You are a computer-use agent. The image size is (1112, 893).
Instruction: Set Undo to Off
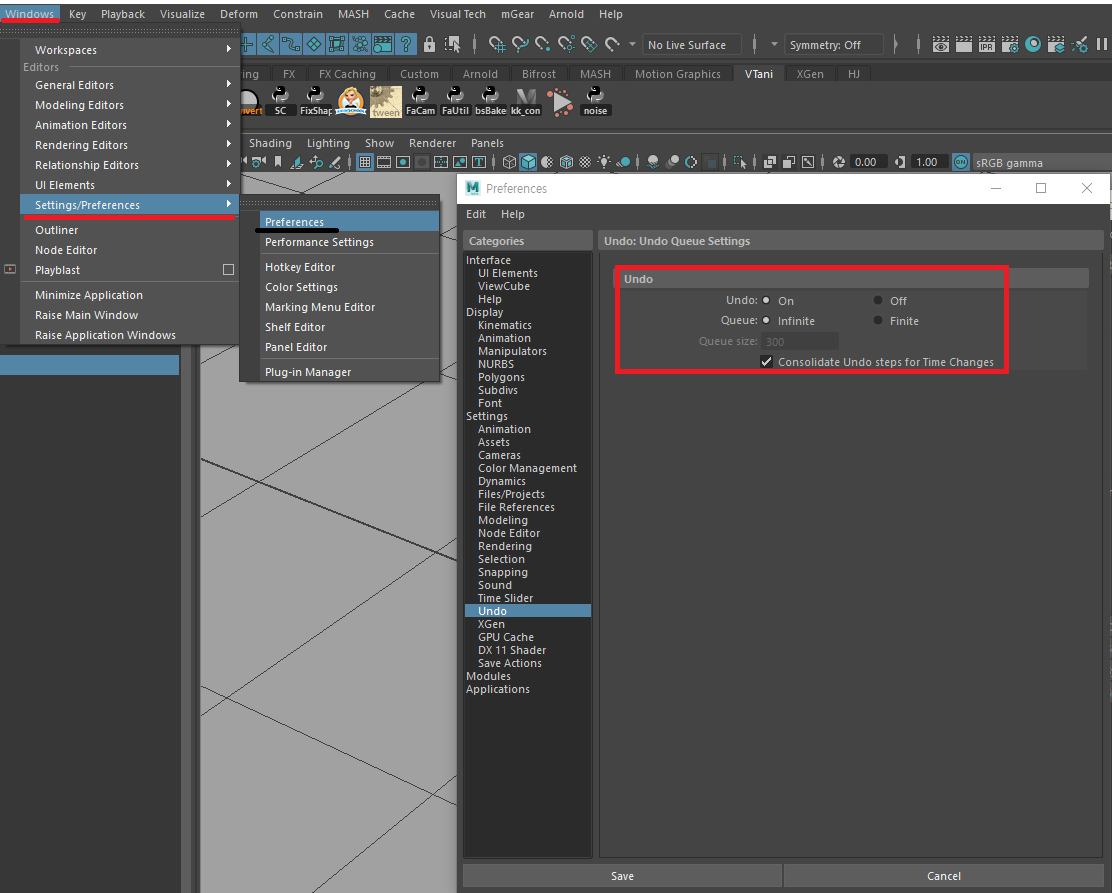coord(878,300)
